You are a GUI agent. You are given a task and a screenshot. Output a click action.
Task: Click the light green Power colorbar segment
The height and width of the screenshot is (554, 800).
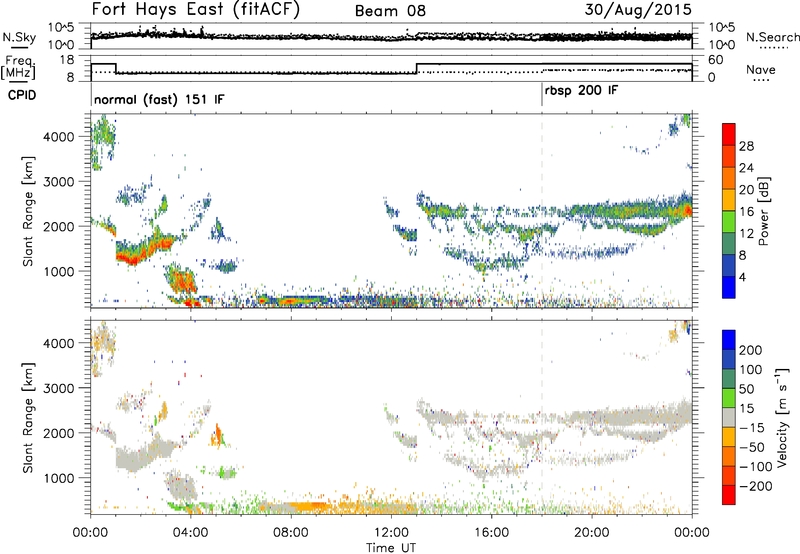pyautogui.click(x=729, y=222)
